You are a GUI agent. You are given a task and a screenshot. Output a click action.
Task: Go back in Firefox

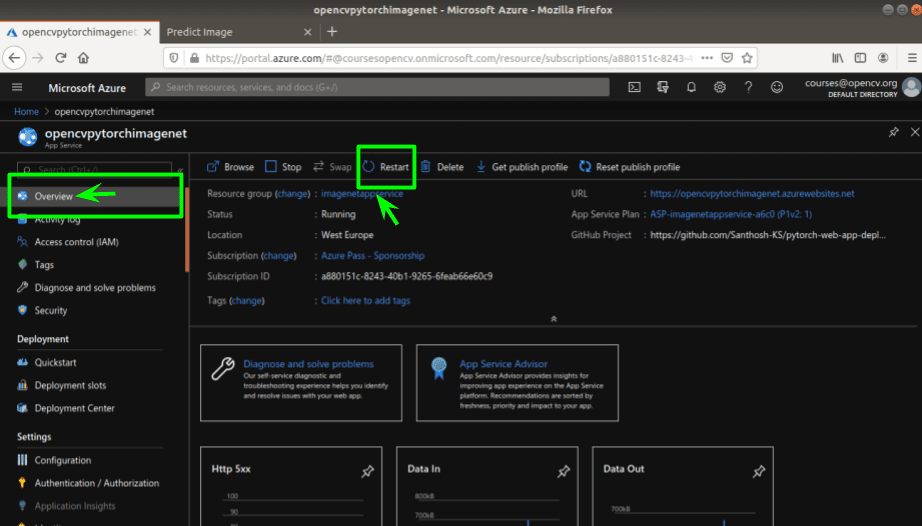coord(15,58)
